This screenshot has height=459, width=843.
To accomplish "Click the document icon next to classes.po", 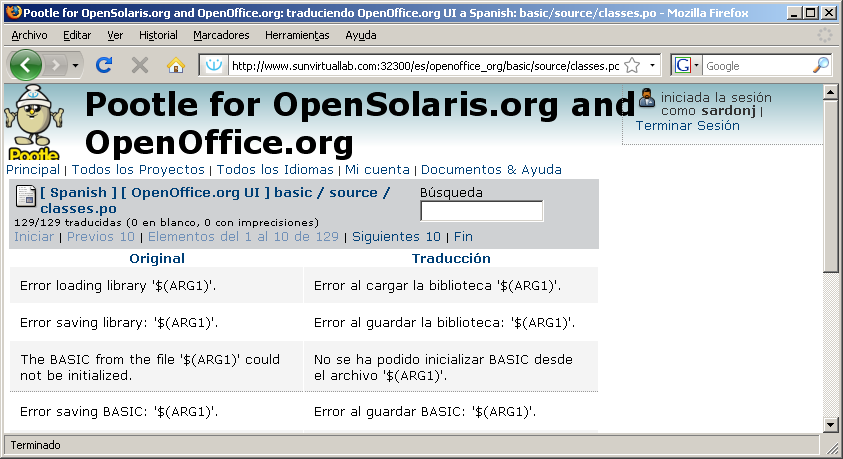I will 25,196.
